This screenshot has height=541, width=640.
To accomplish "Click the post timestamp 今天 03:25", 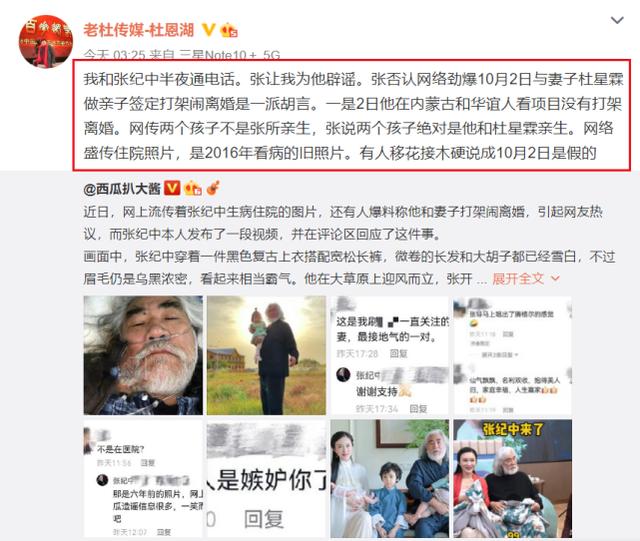I will click(114, 55).
